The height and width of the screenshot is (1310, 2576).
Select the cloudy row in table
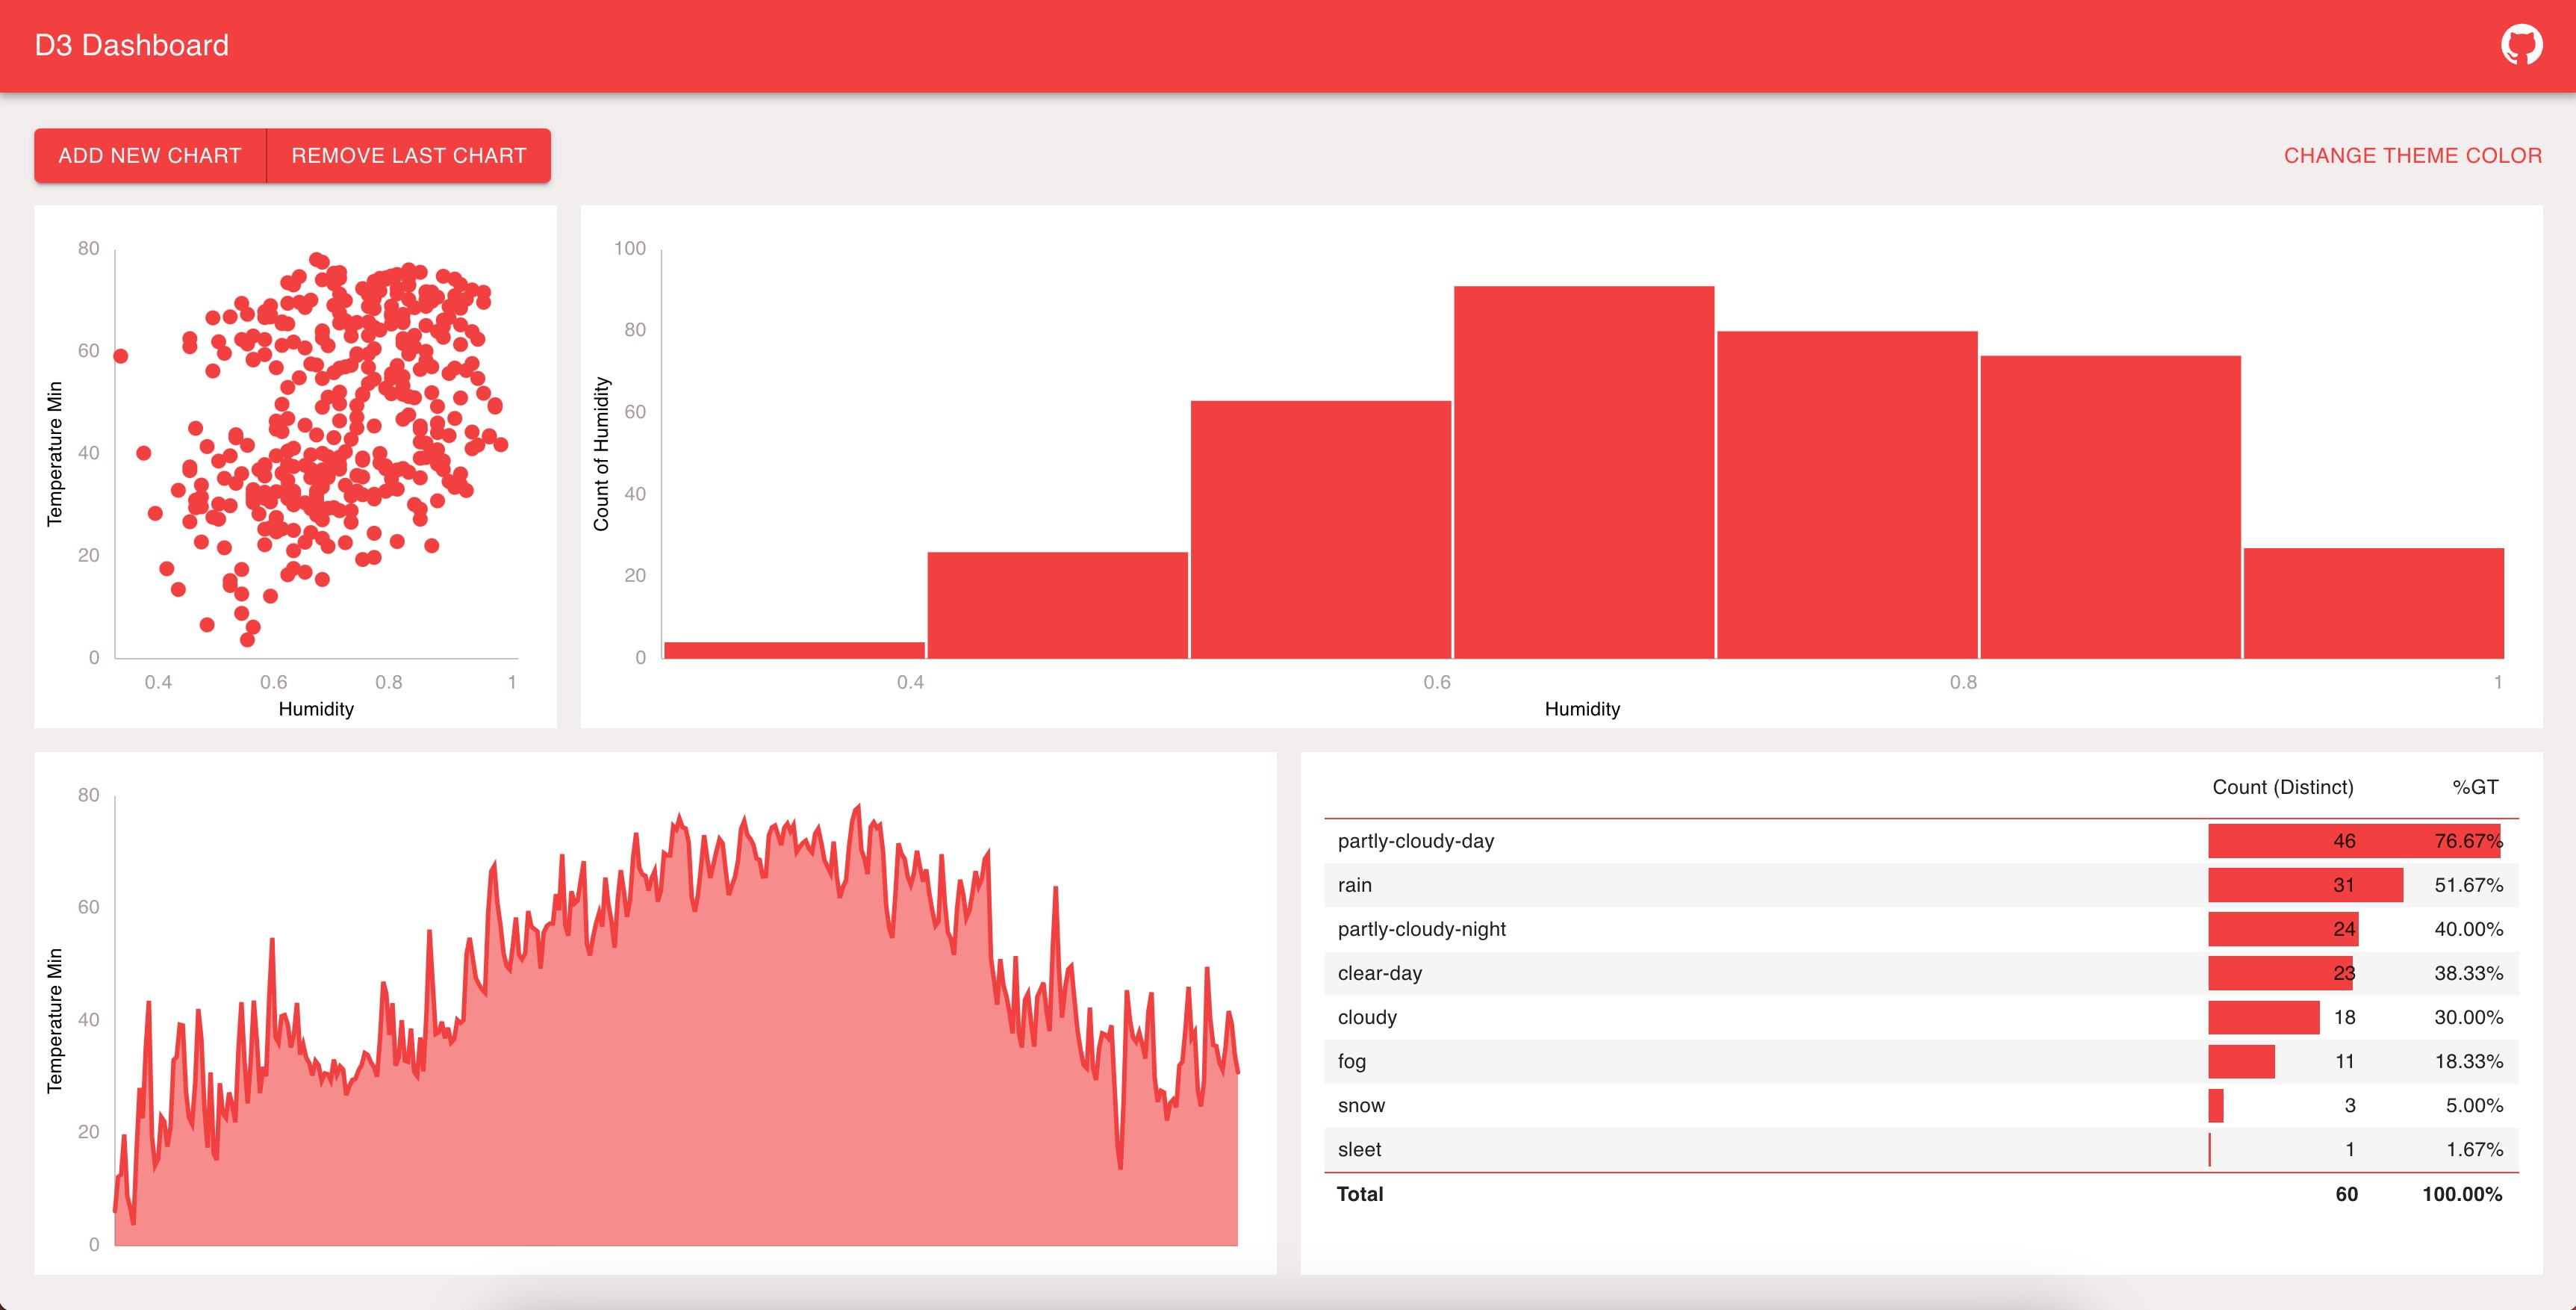pyautogui.click(x=1367, y=1017)
